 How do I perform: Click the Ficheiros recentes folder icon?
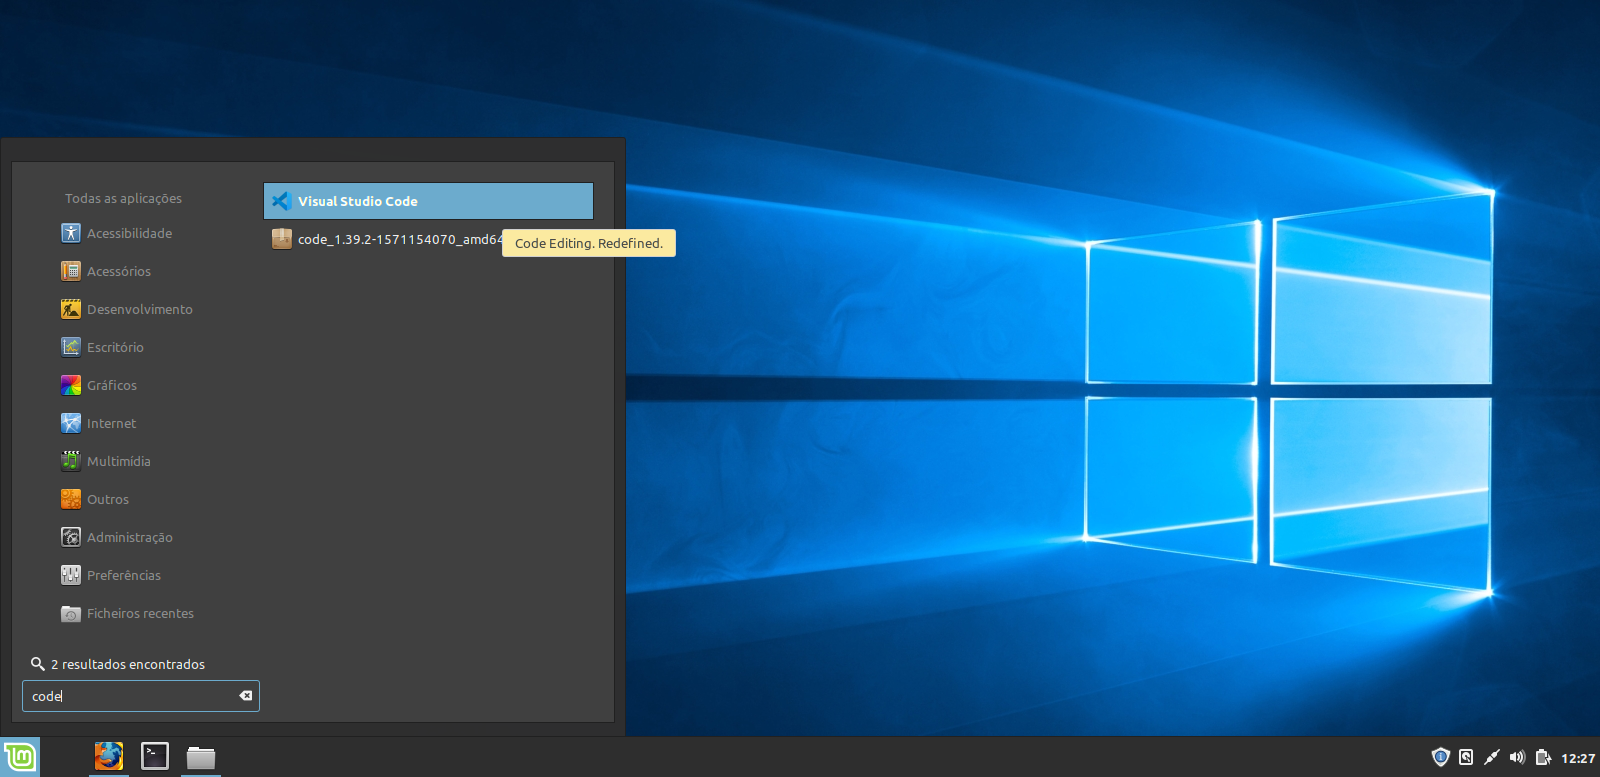click(71, 613)
